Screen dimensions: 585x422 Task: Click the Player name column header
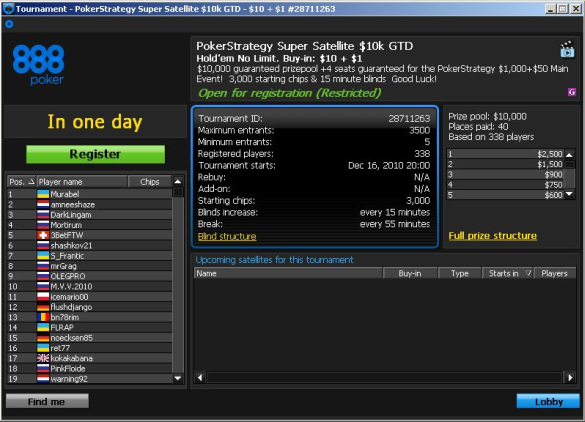[82, 182]
